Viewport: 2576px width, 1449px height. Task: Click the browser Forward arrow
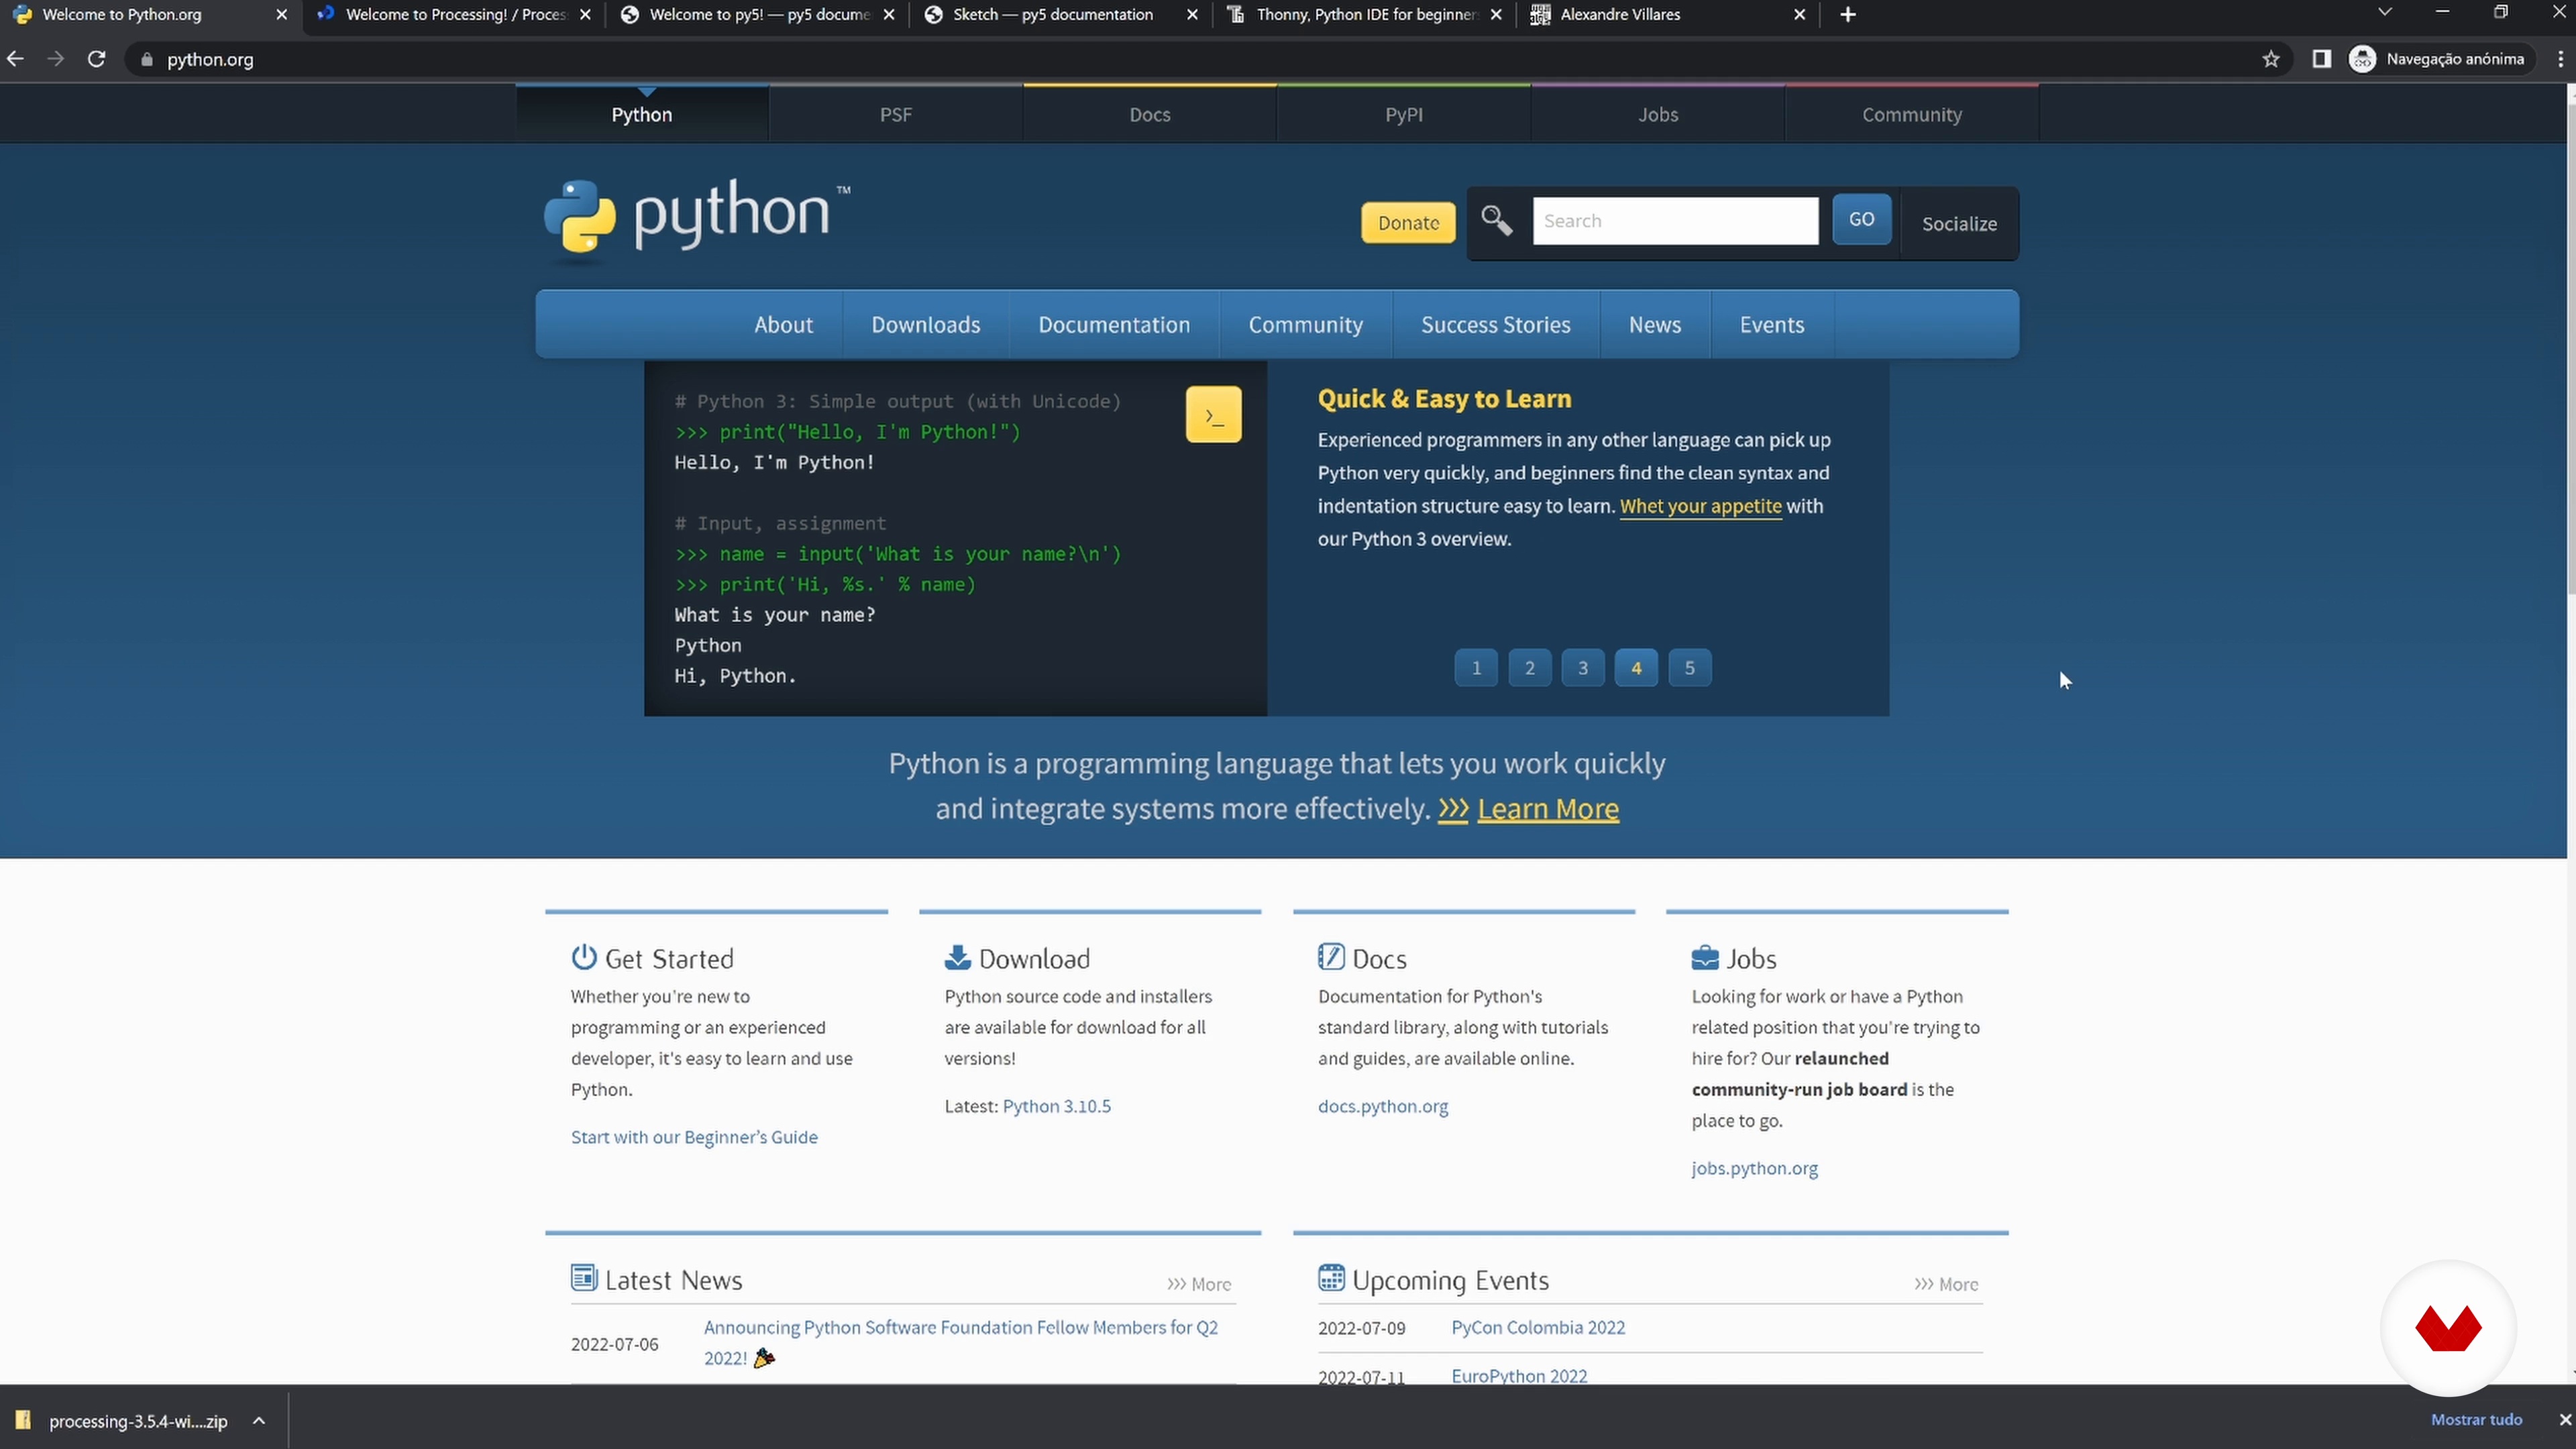pos(56,59)
